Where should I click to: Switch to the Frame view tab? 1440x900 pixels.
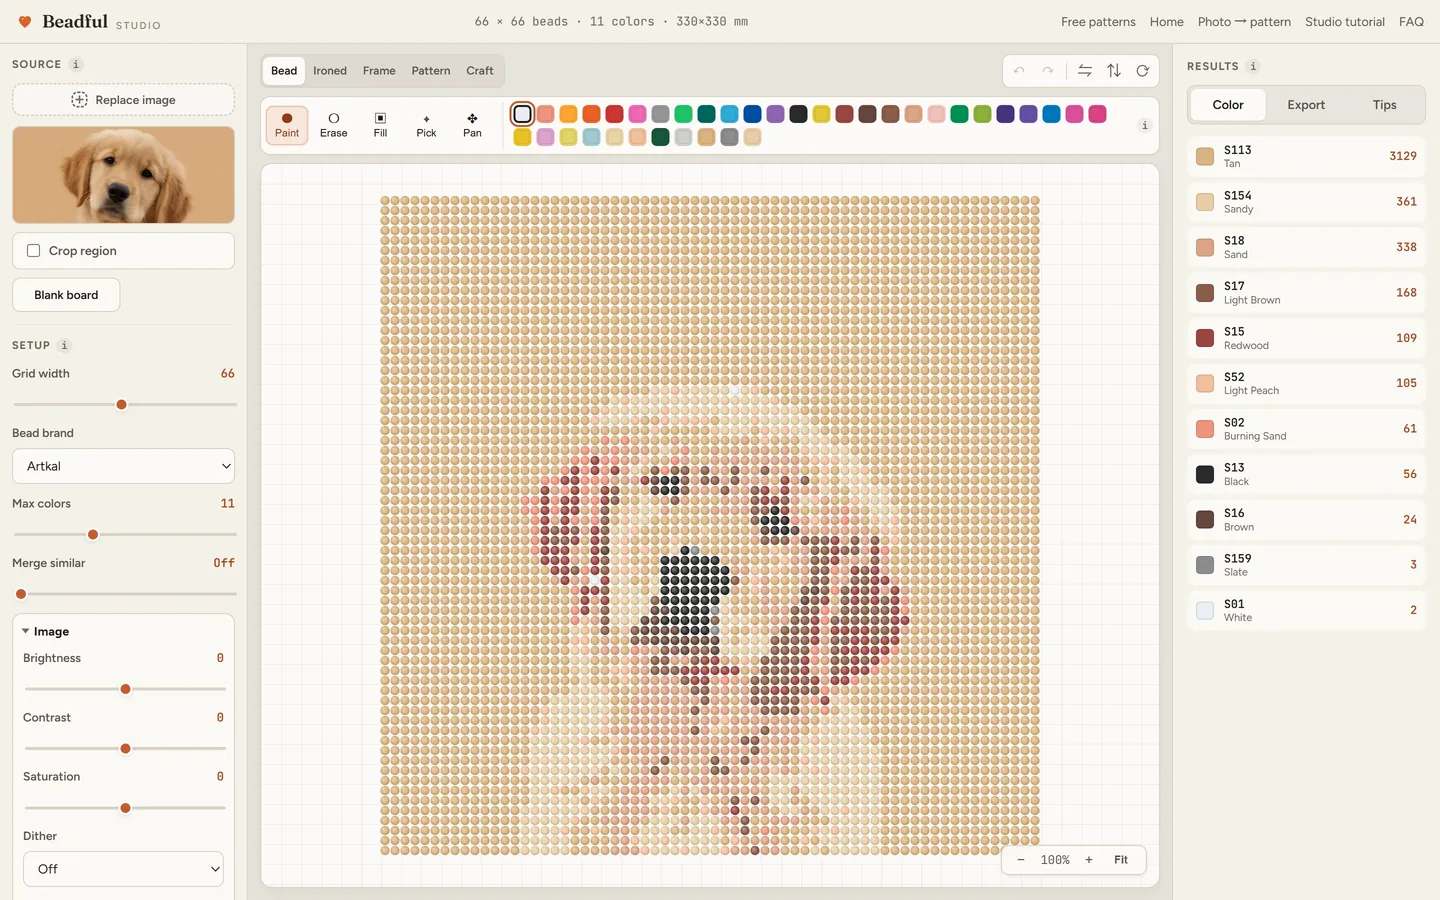click(x=379, y=71)
